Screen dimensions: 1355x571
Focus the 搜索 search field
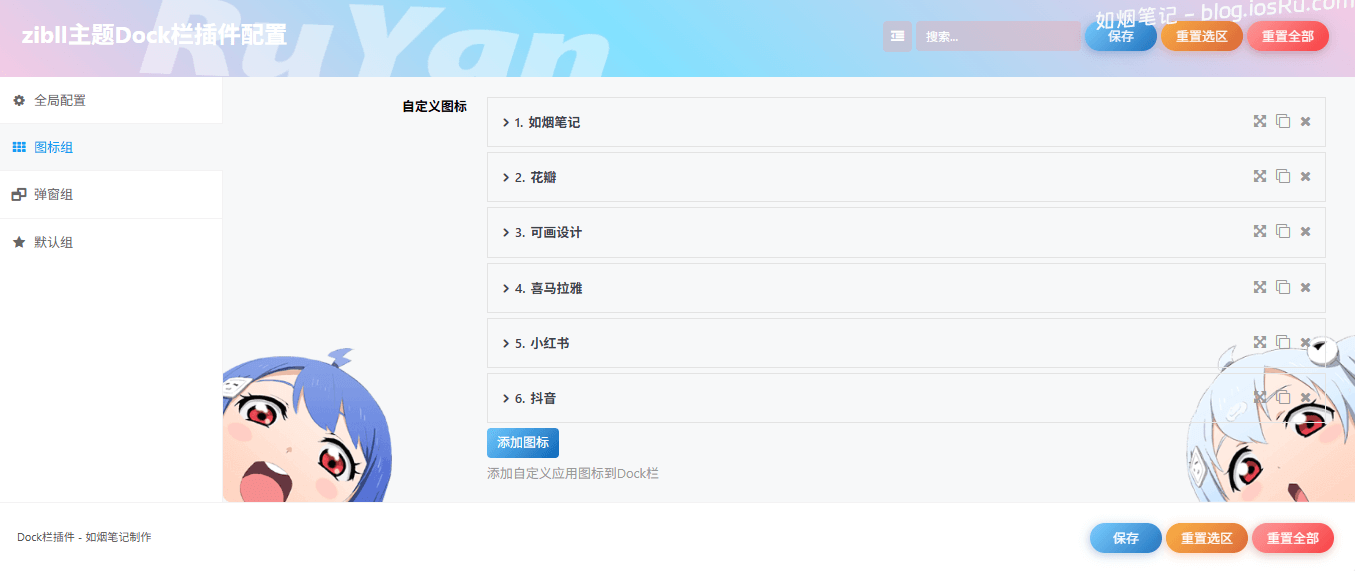[x=996, y=36]
